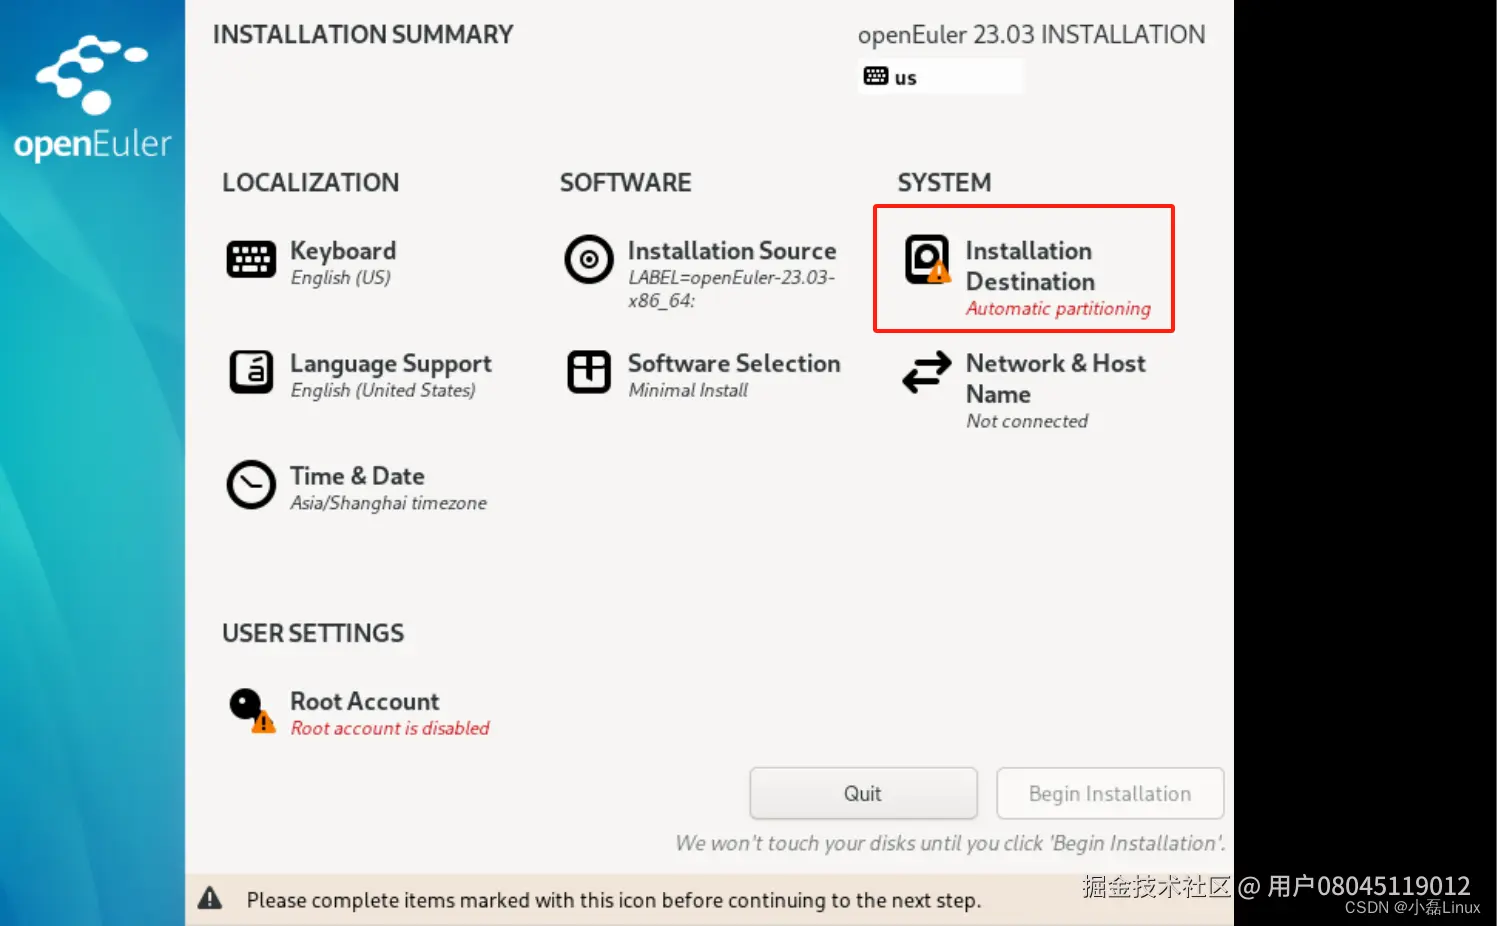The image size is (1497, 926).
Task: Click the Quit button
Action: tap(863, 794)
